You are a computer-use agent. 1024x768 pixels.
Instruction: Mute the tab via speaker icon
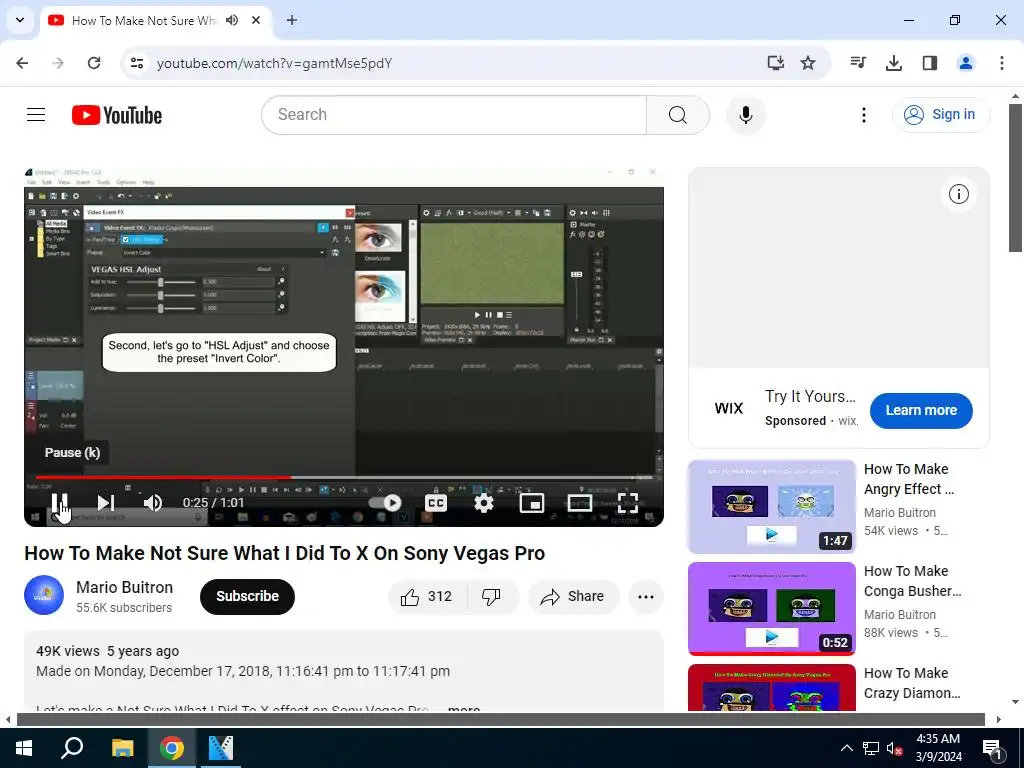coord(232,20)
